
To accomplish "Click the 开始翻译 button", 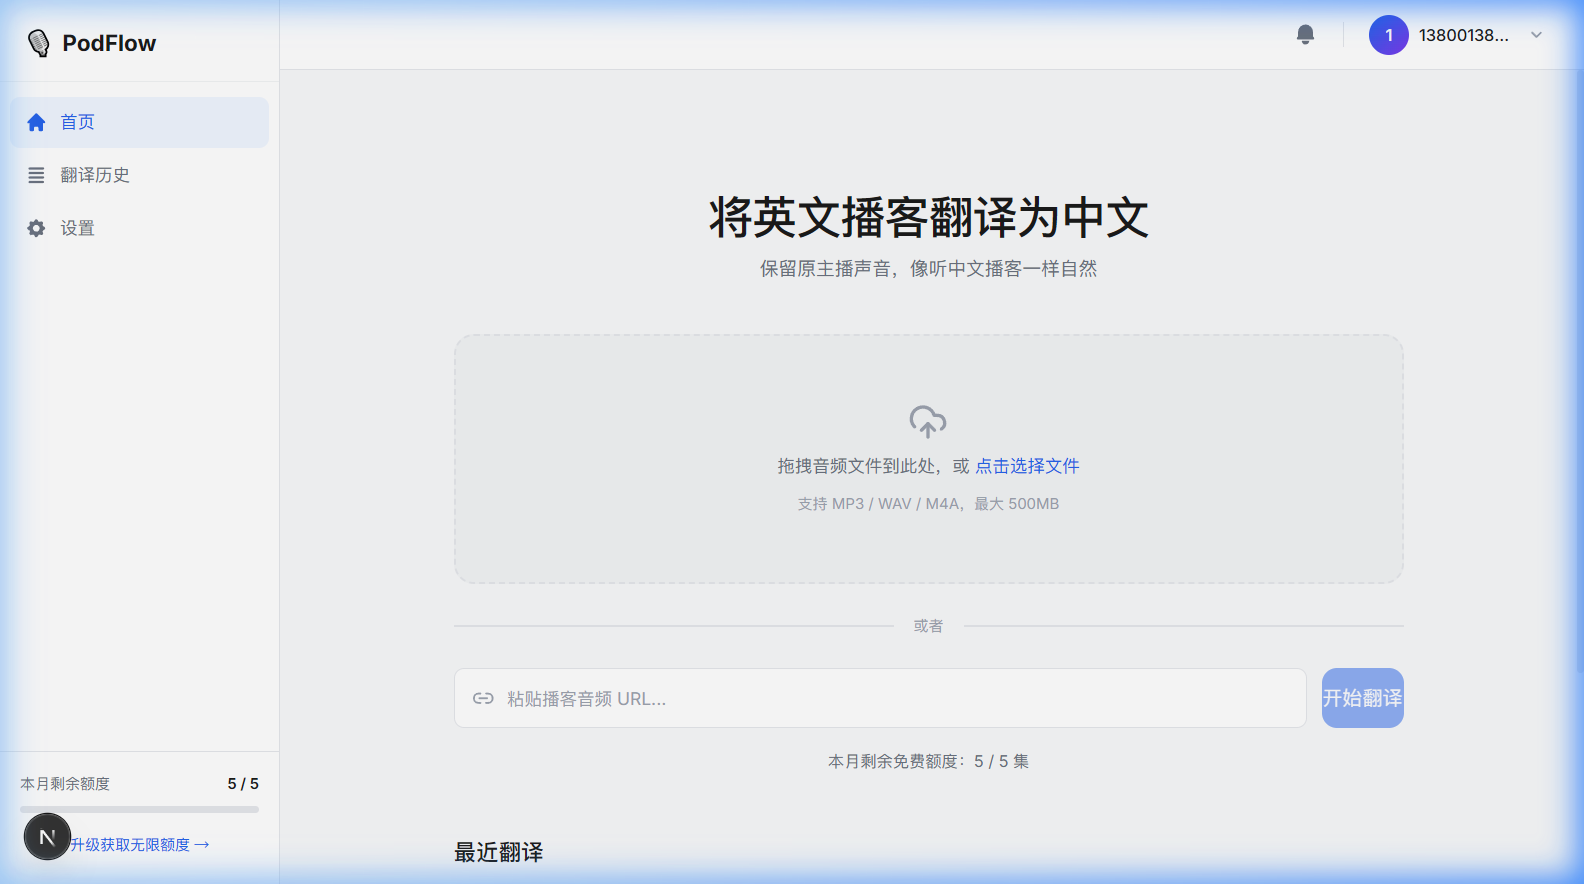I will (x=1362, y=698).
